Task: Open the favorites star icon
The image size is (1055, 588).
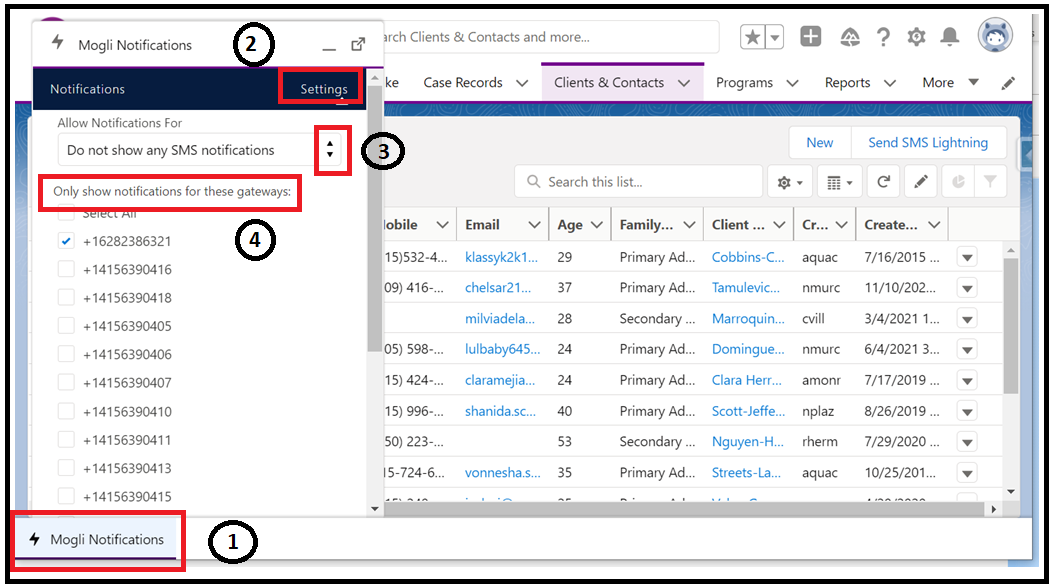Action: (x=753, y=37)
